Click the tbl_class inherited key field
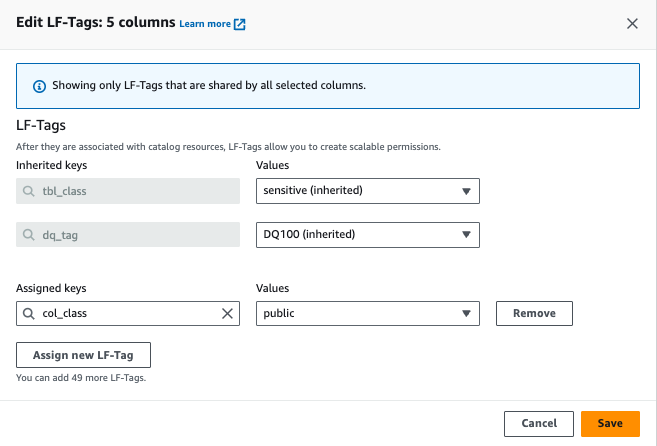 pyautogui.click(x=135, y=191)
